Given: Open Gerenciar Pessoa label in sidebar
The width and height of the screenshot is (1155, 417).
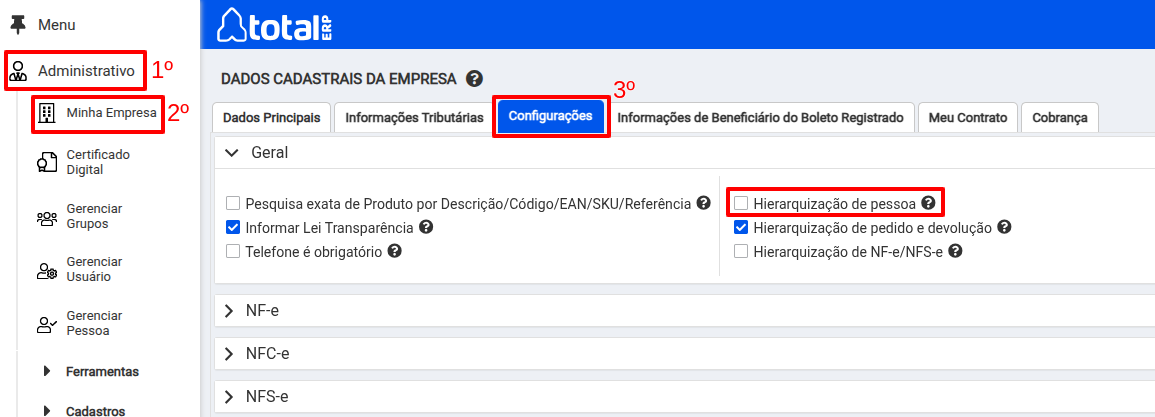Looking at the screenshot, I should point(94,323).
